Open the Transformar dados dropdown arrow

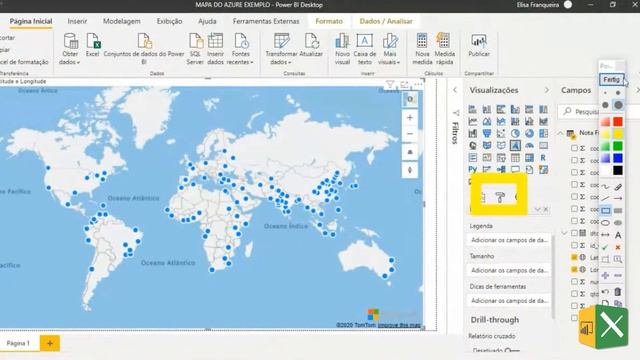click(290, 62)
